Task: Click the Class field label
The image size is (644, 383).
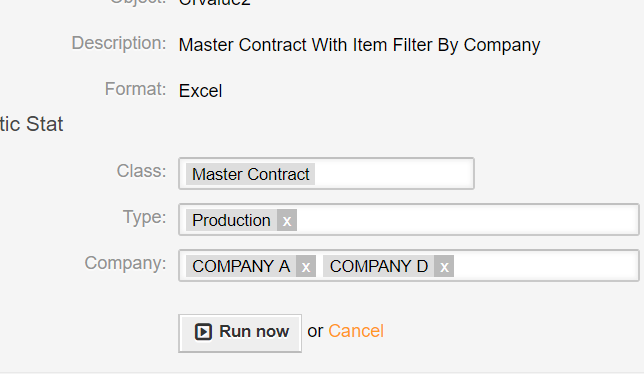Action: (x=141, y=171)
